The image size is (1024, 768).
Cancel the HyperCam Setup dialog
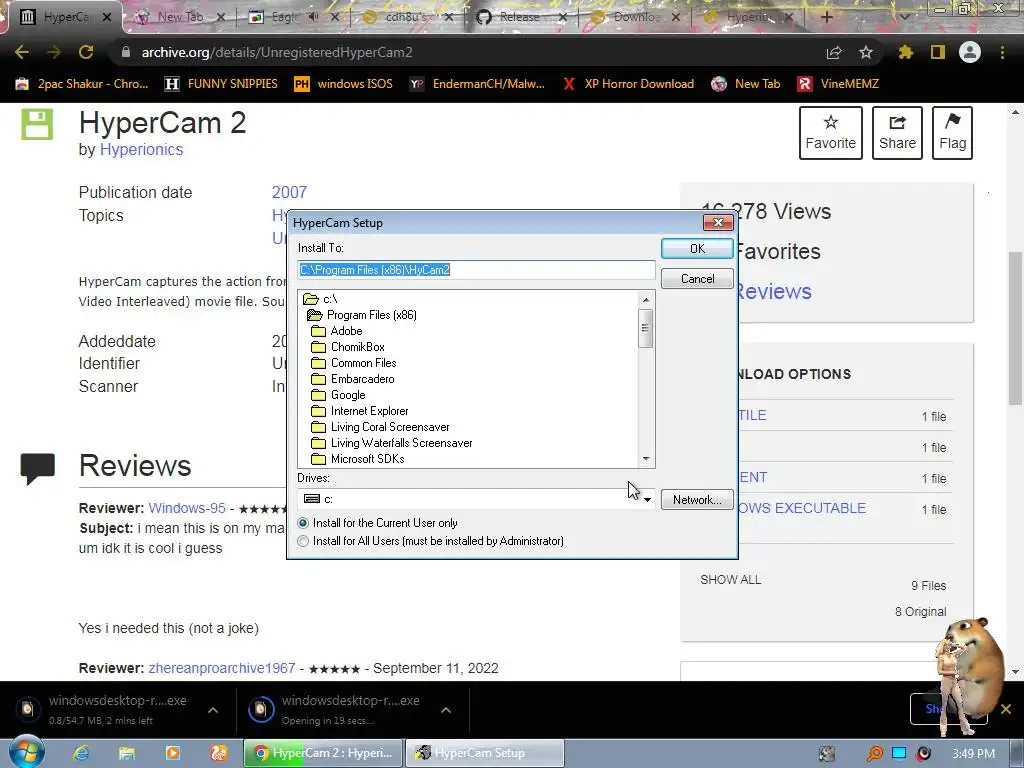pyautogui.click(x=697, y=279)
